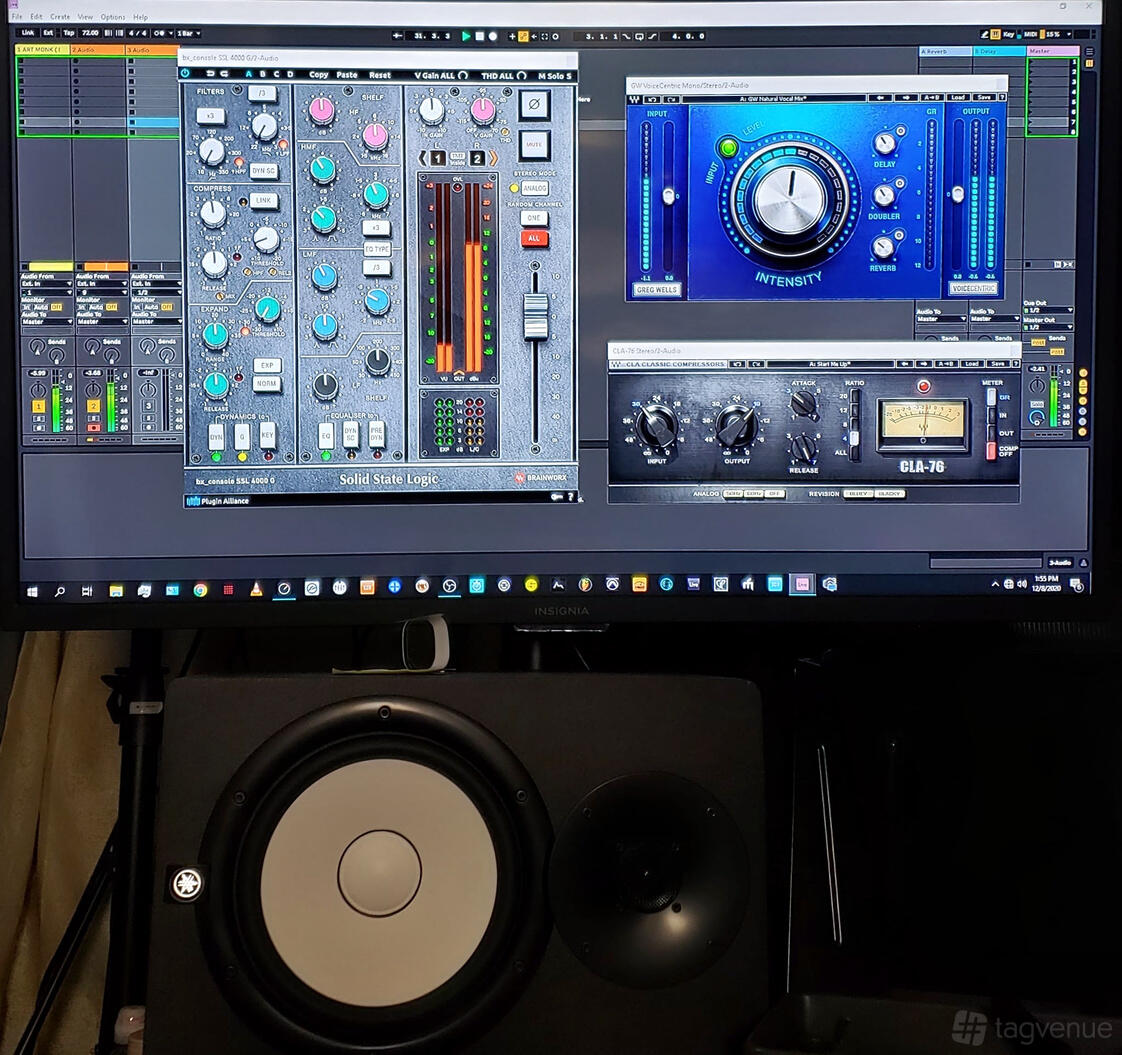
Task: Click Paste in SSL console toolbar
Action: tap(347, 74)
